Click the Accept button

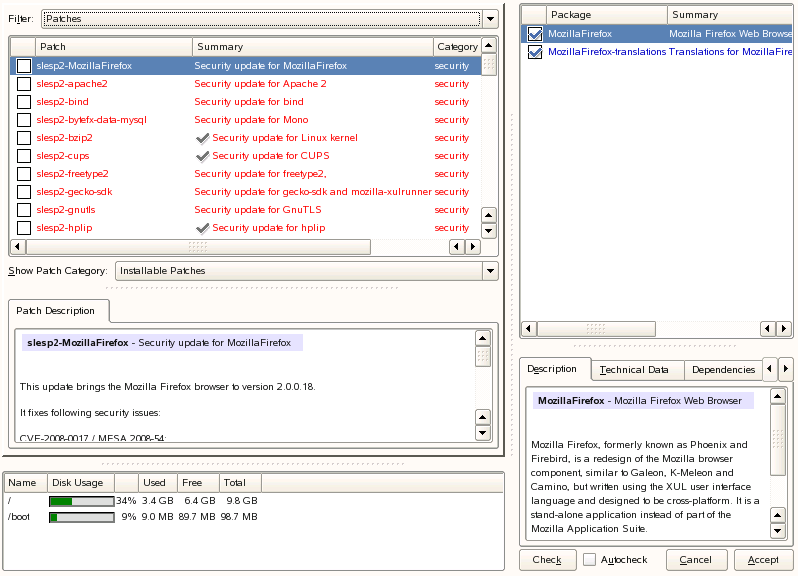(763, 560)
